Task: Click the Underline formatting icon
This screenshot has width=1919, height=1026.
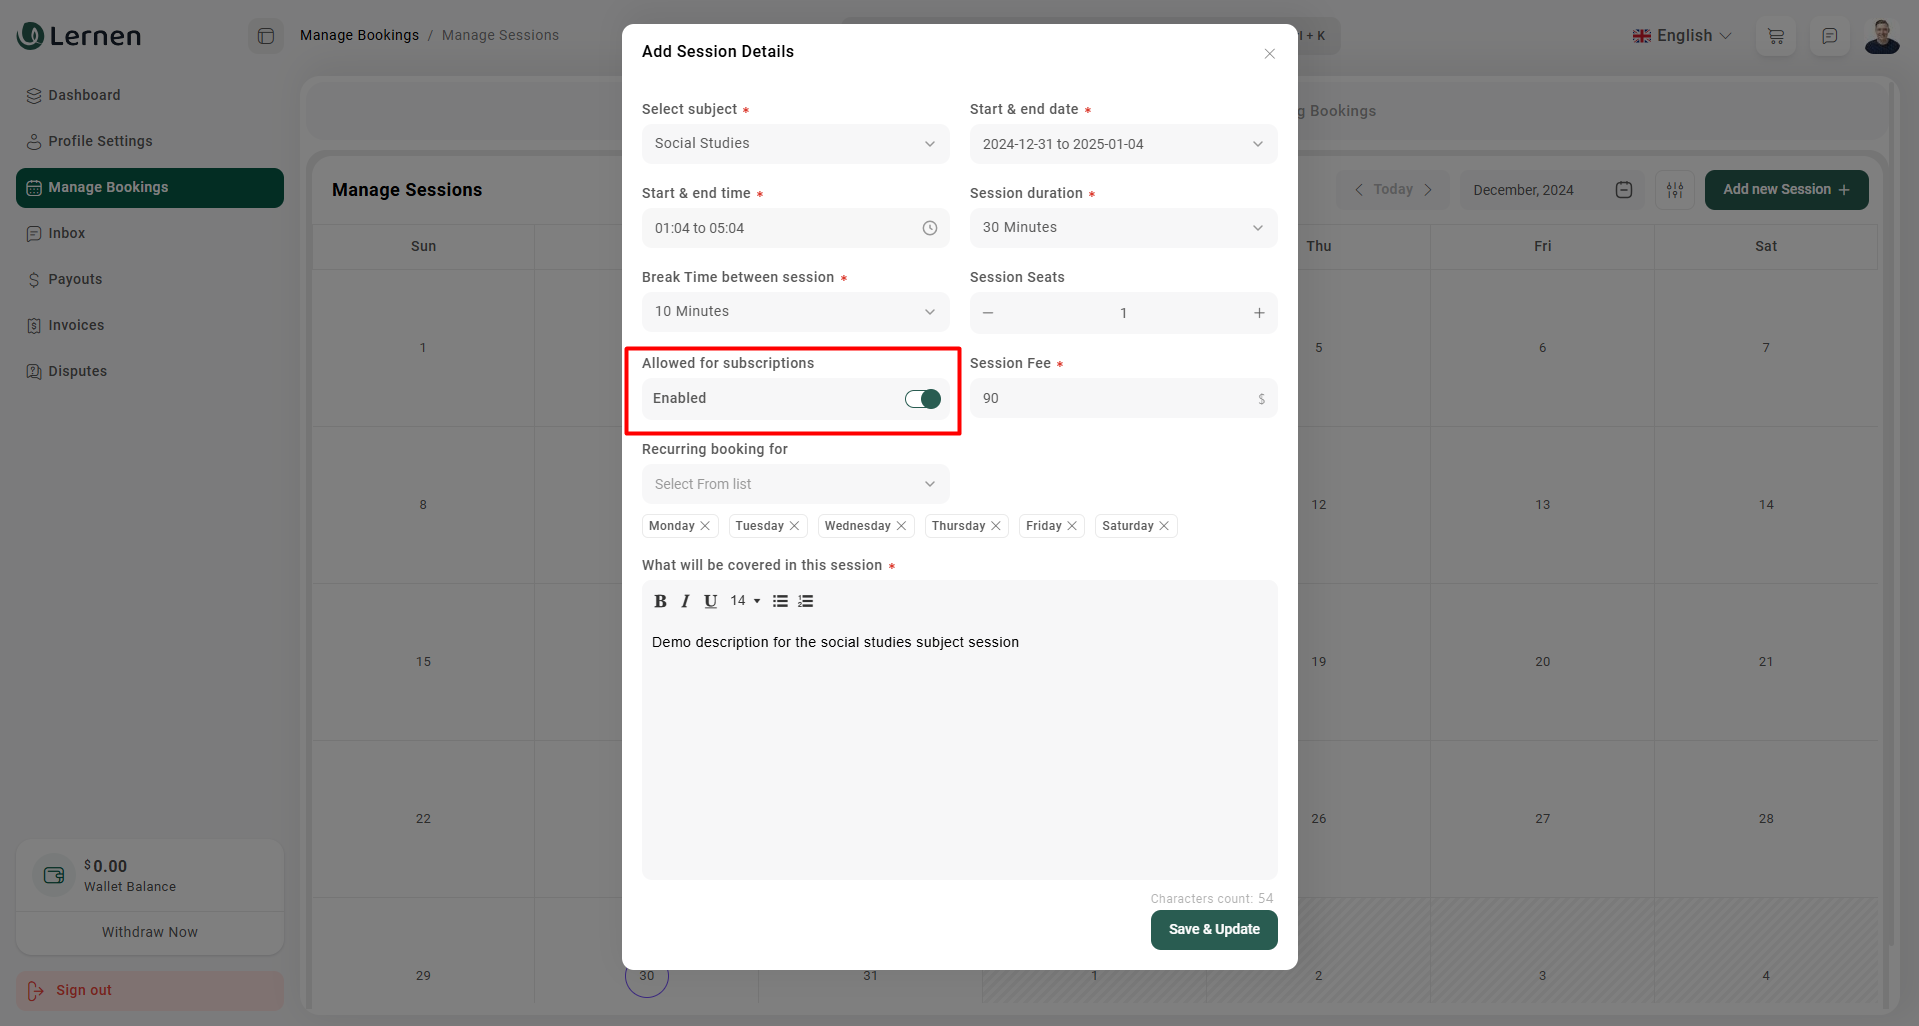Action: [x=710, y=601]
